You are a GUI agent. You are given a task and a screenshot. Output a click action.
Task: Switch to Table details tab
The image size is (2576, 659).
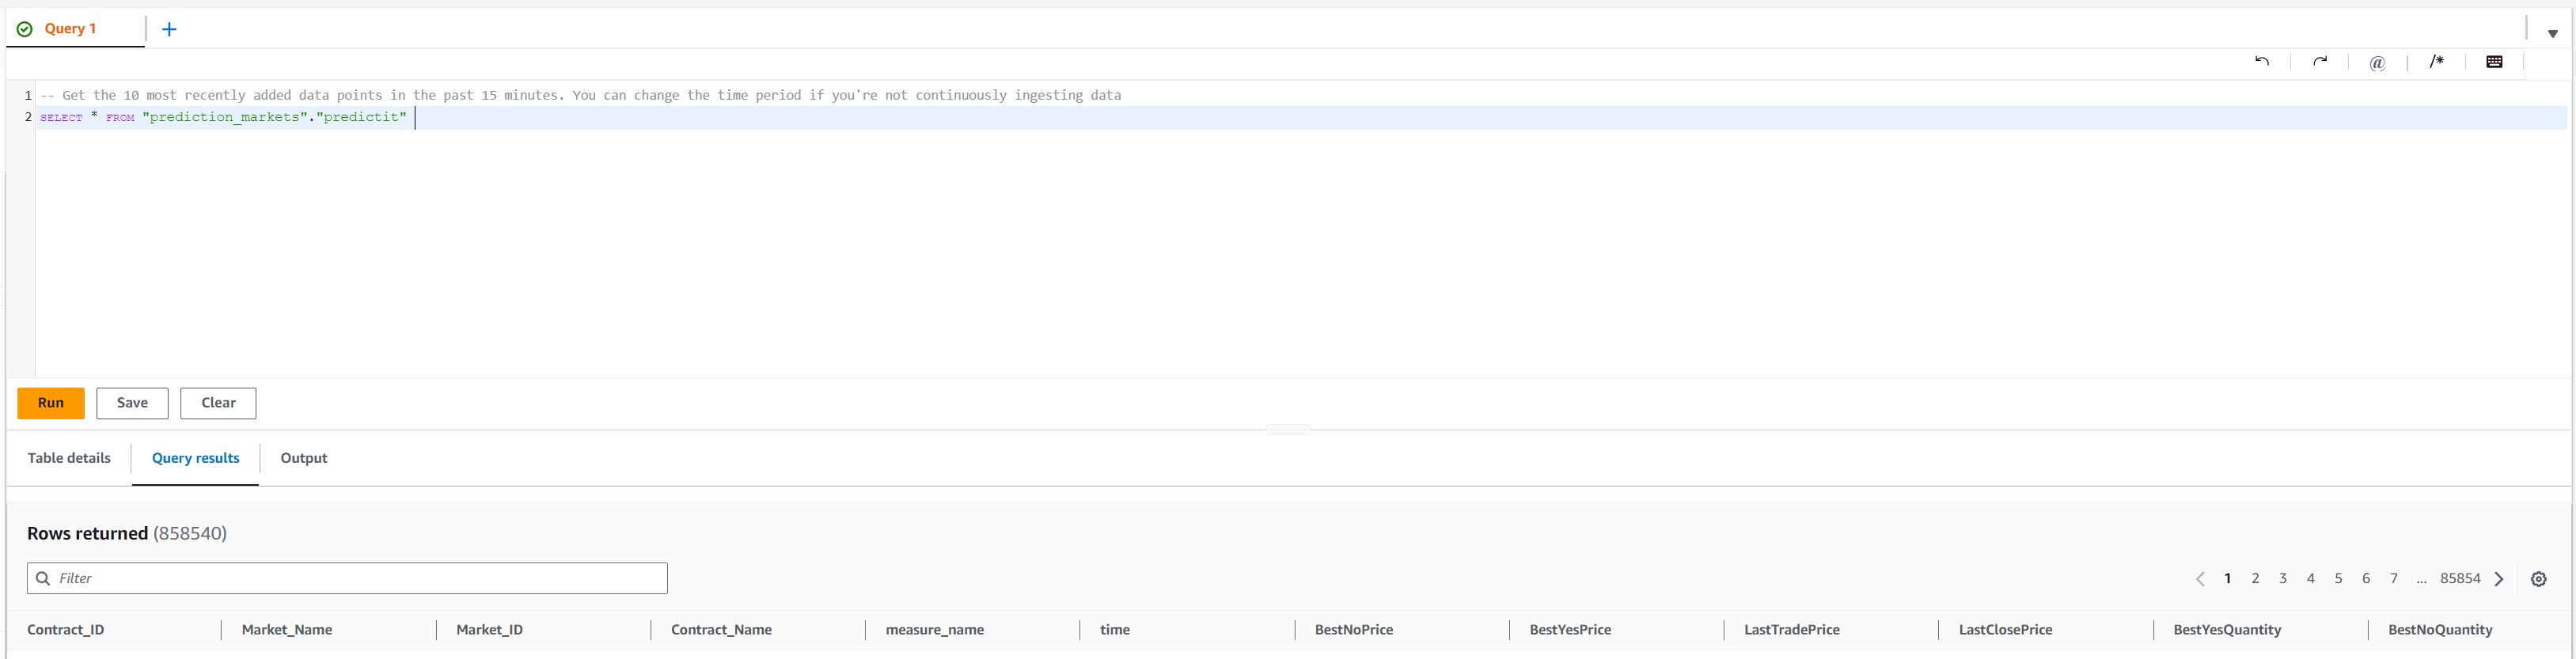coord(69,458)
